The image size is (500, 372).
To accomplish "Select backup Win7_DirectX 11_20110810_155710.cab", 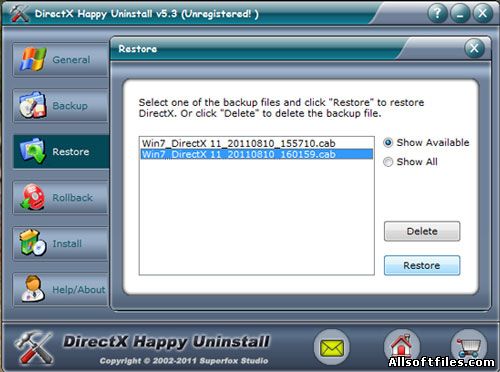I will (257, 143).
